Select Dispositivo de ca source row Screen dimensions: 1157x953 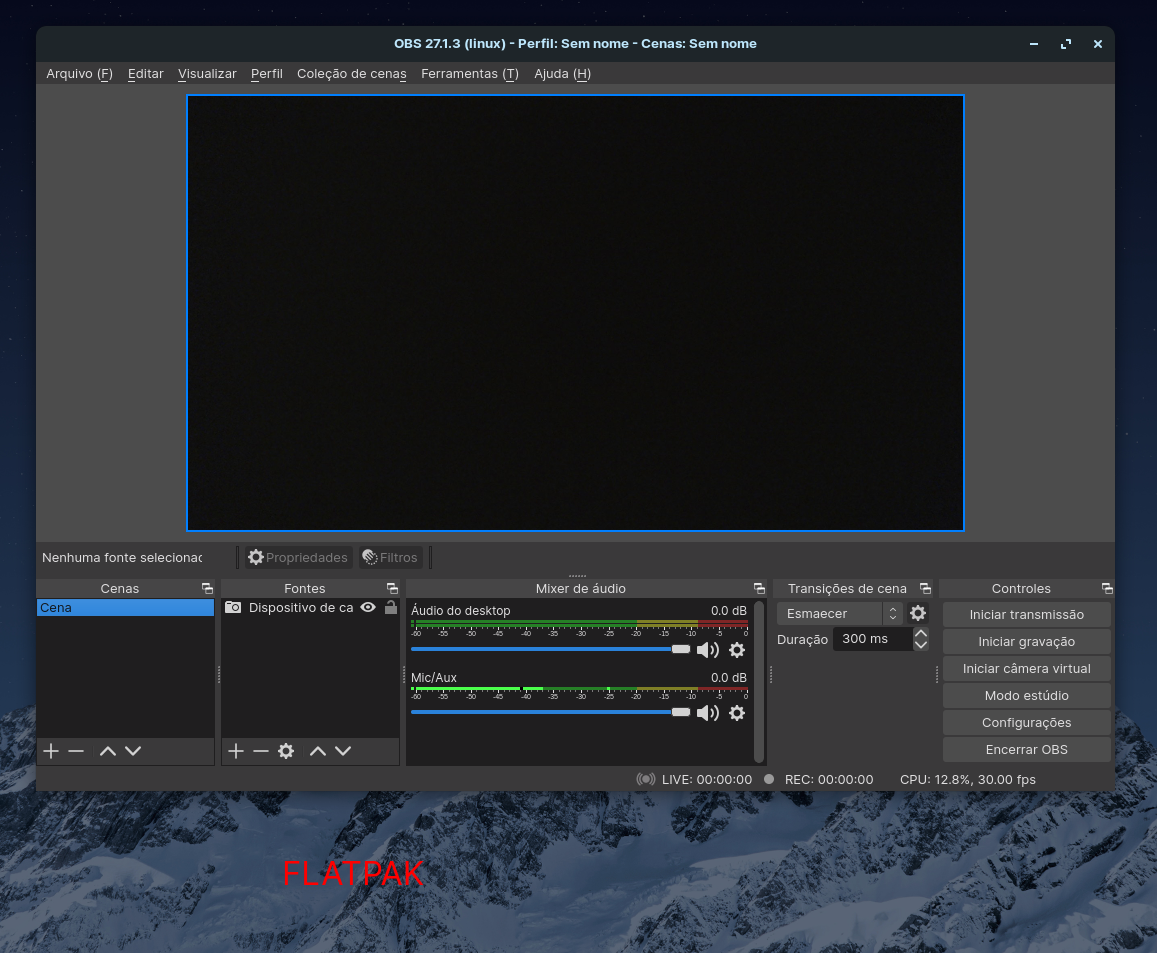point(310,608)
